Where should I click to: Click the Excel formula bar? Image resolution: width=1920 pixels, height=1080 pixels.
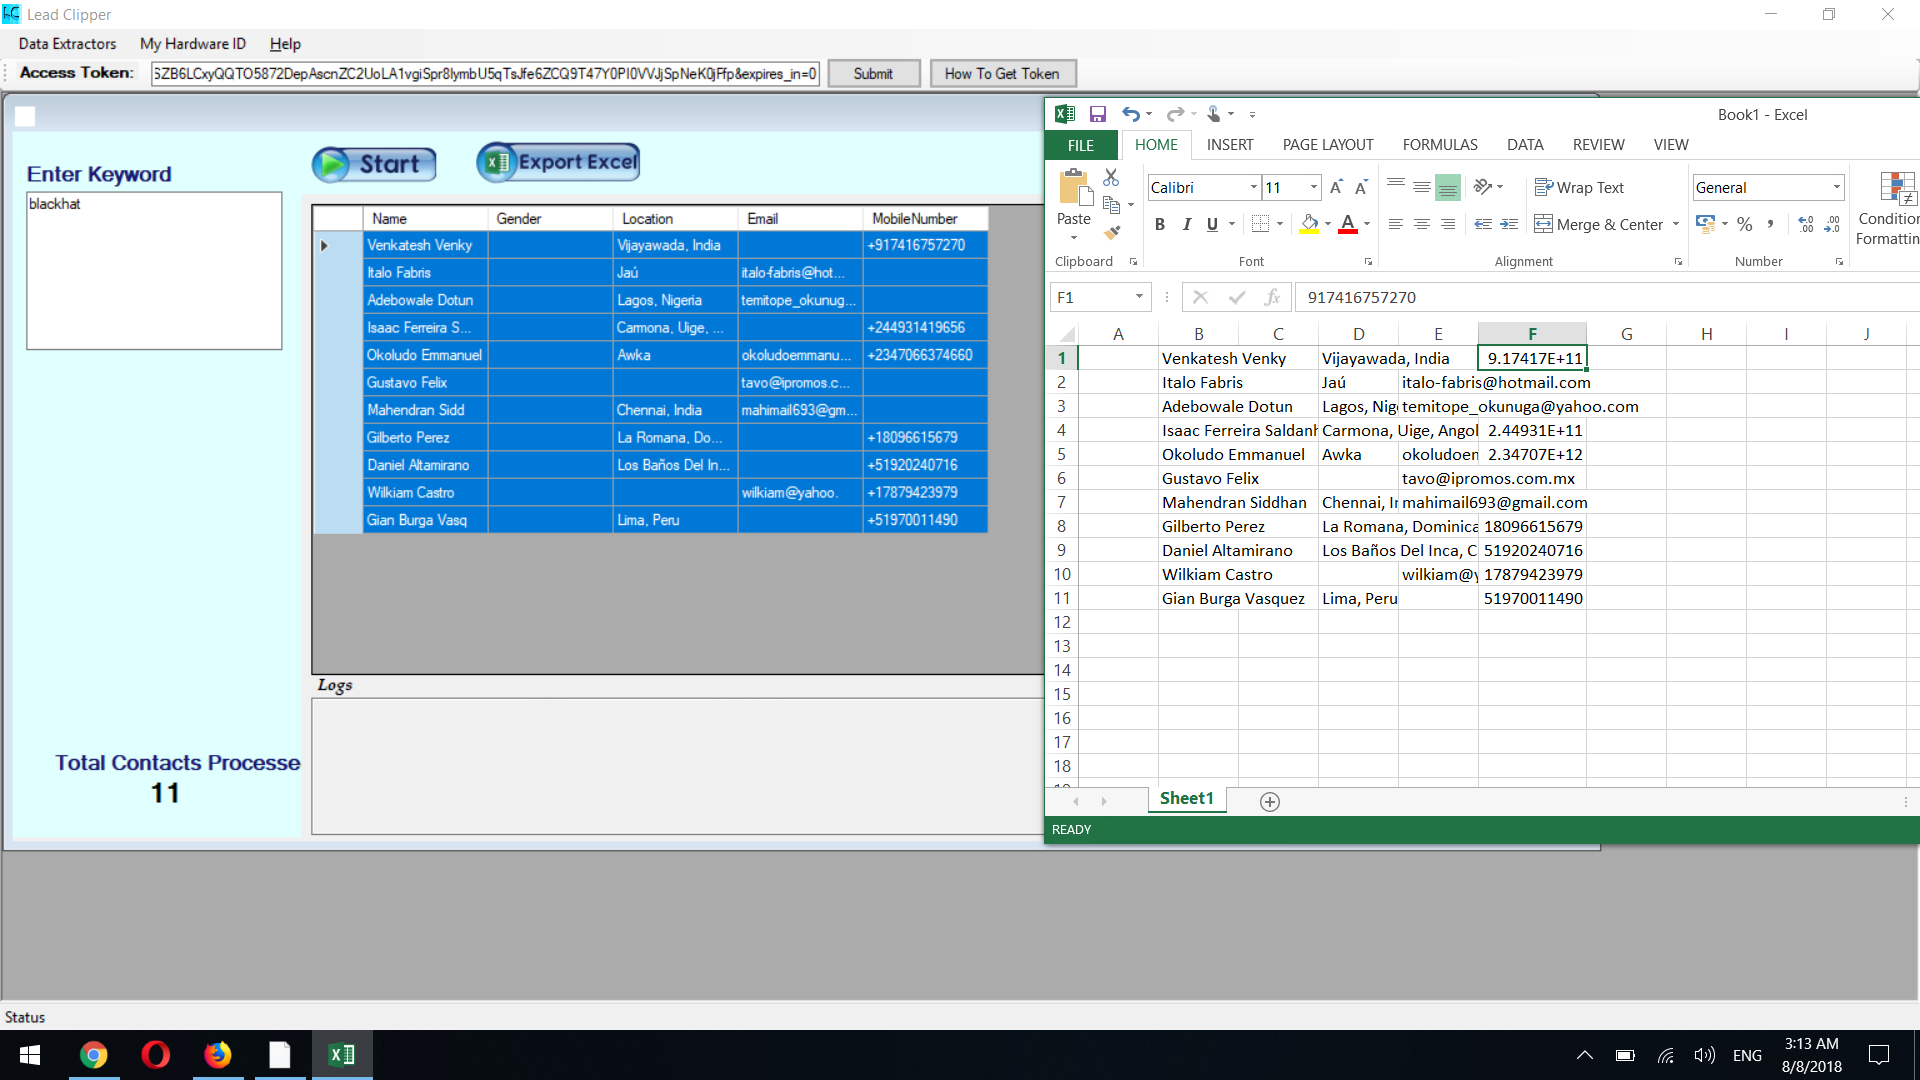tap(1606, 297)
